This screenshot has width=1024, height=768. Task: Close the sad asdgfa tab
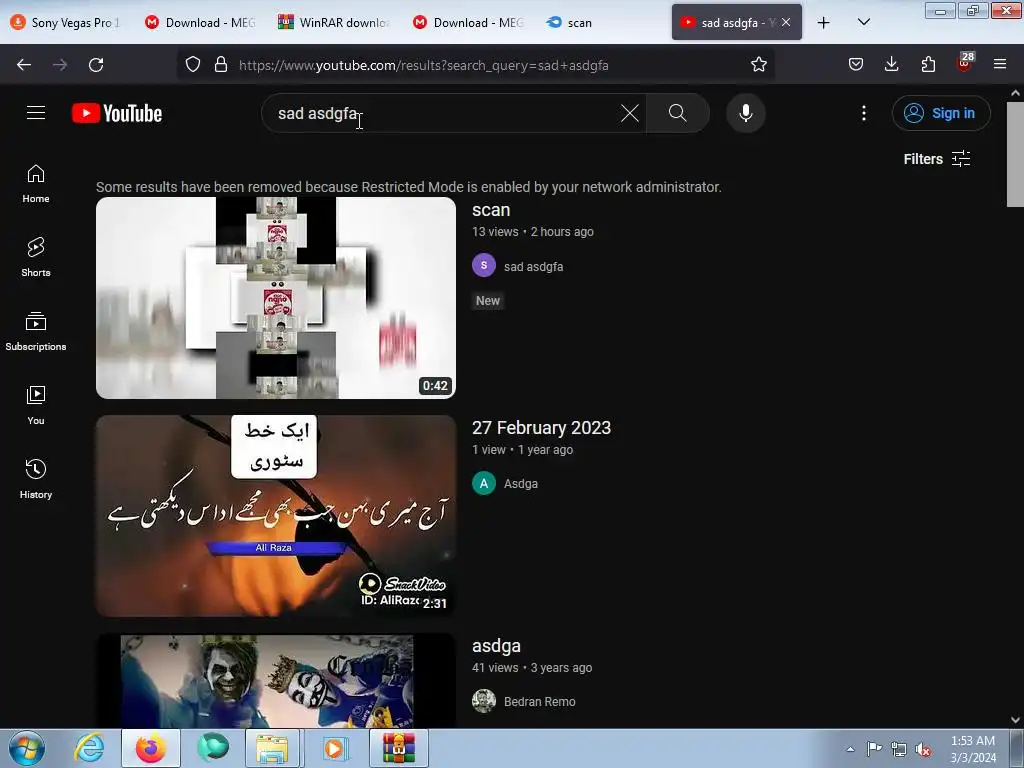[x=786, y=22]
